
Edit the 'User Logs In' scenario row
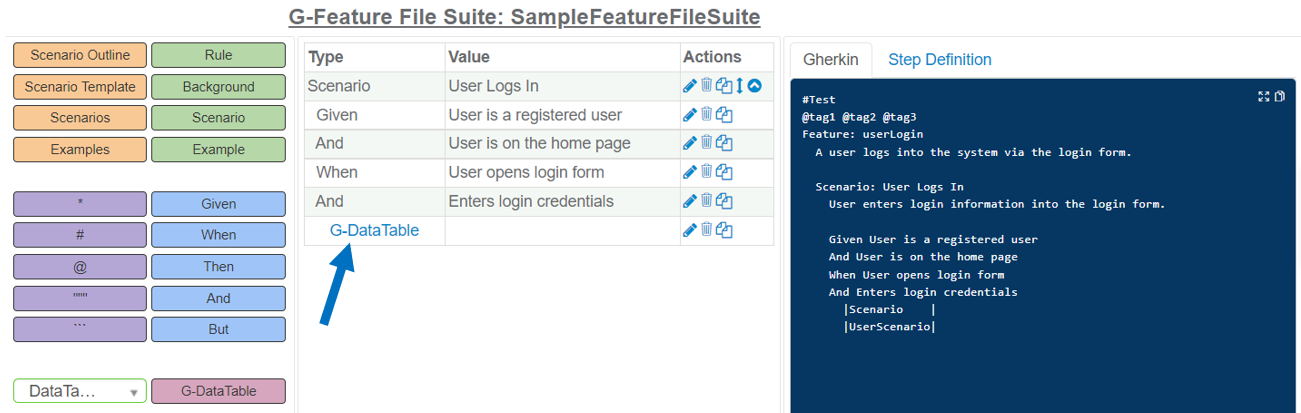point(690,86)
